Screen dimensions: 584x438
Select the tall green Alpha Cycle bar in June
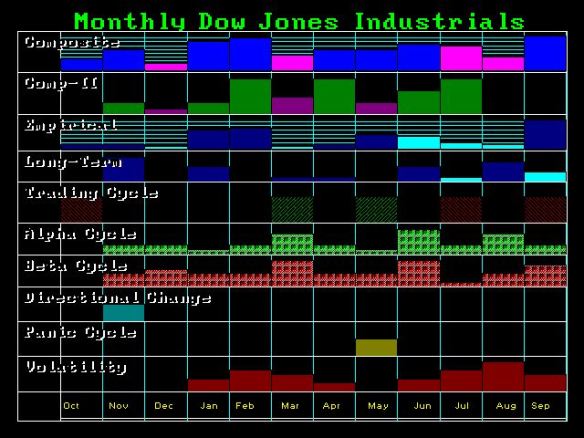pyautogui.click(x=419, y=242)
